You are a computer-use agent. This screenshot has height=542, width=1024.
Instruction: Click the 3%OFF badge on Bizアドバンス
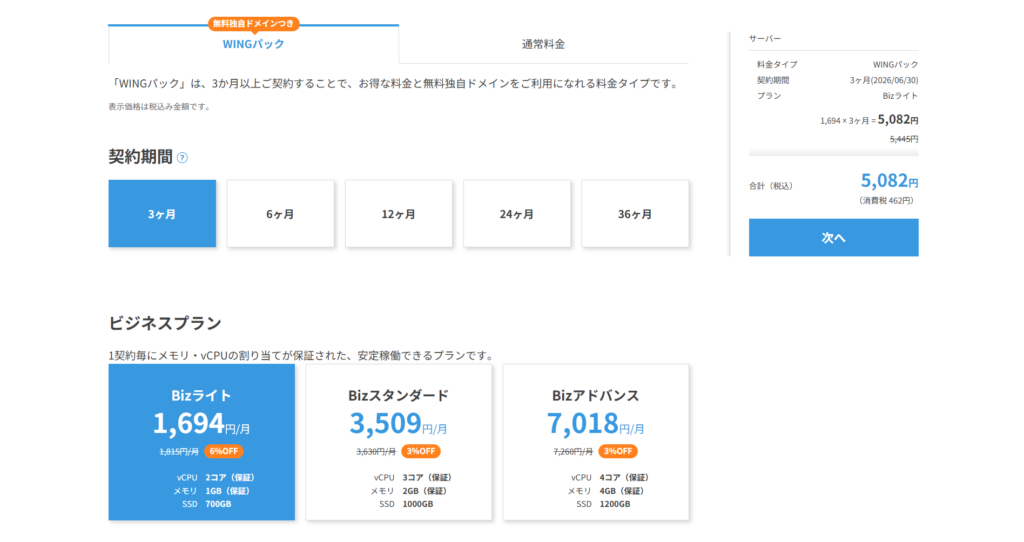point(618,451)
